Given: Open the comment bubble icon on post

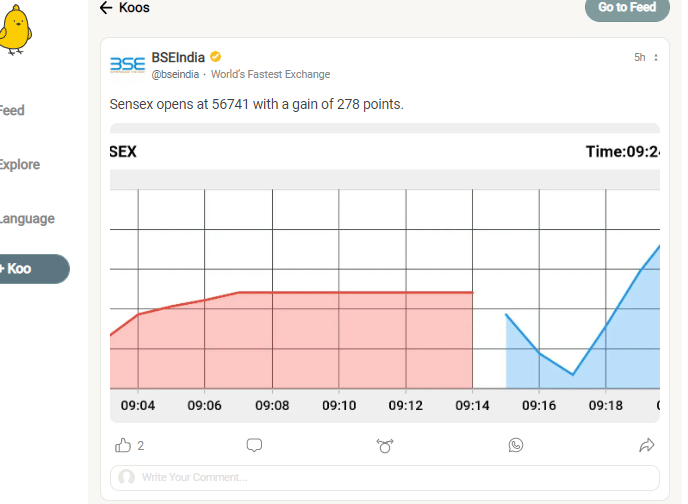Looking at the screenshot, I should coord(254,445).
